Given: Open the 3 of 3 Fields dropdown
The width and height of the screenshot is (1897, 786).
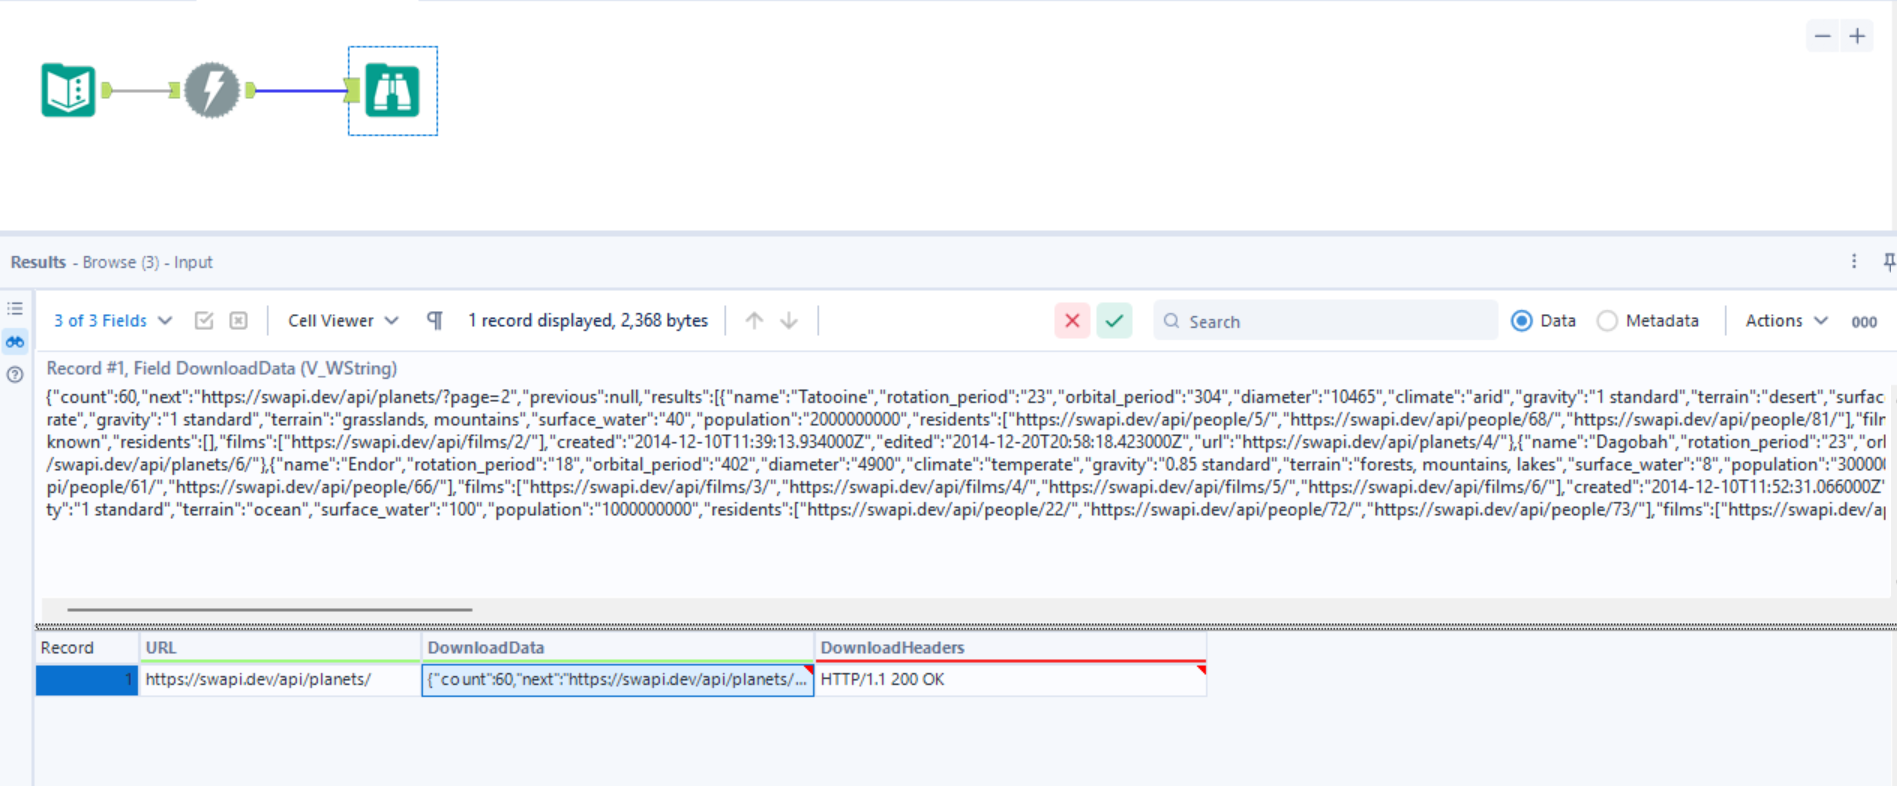Looking at the screenshot, I should [113, 320].
